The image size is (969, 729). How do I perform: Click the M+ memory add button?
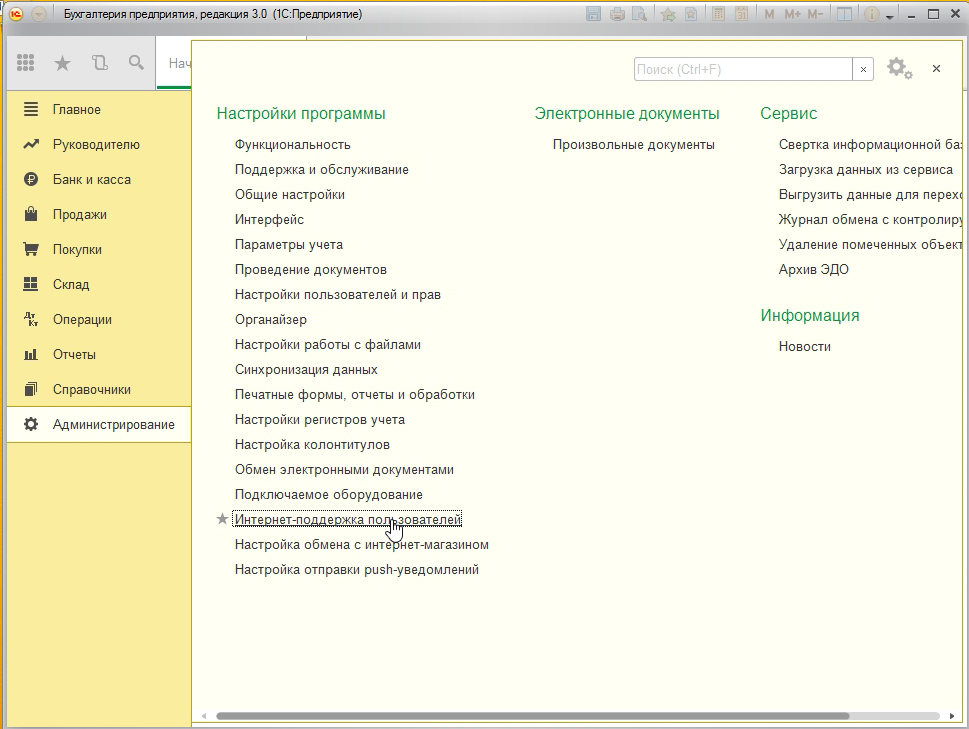tap(792, 14)
